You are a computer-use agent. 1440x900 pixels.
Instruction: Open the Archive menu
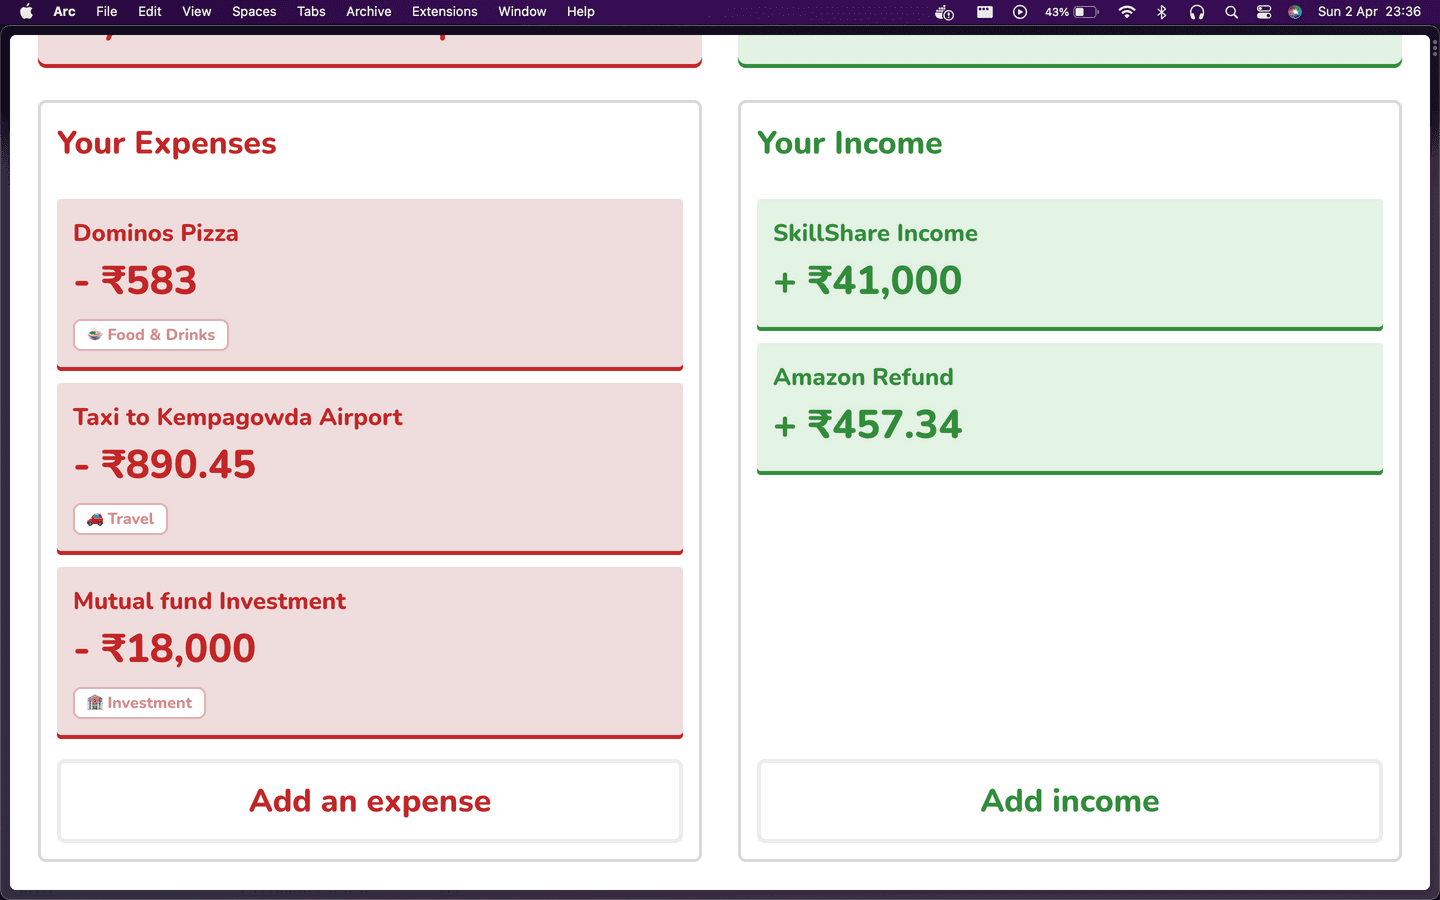point(369,12)
